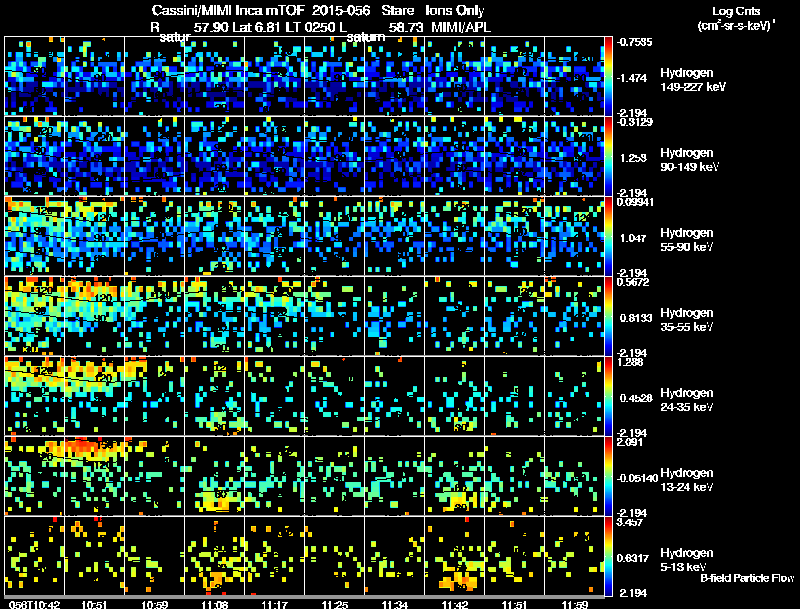Click the 'B-field Particle Flow' label
This screenshot has height=609, width=800.
coord(747,578)
